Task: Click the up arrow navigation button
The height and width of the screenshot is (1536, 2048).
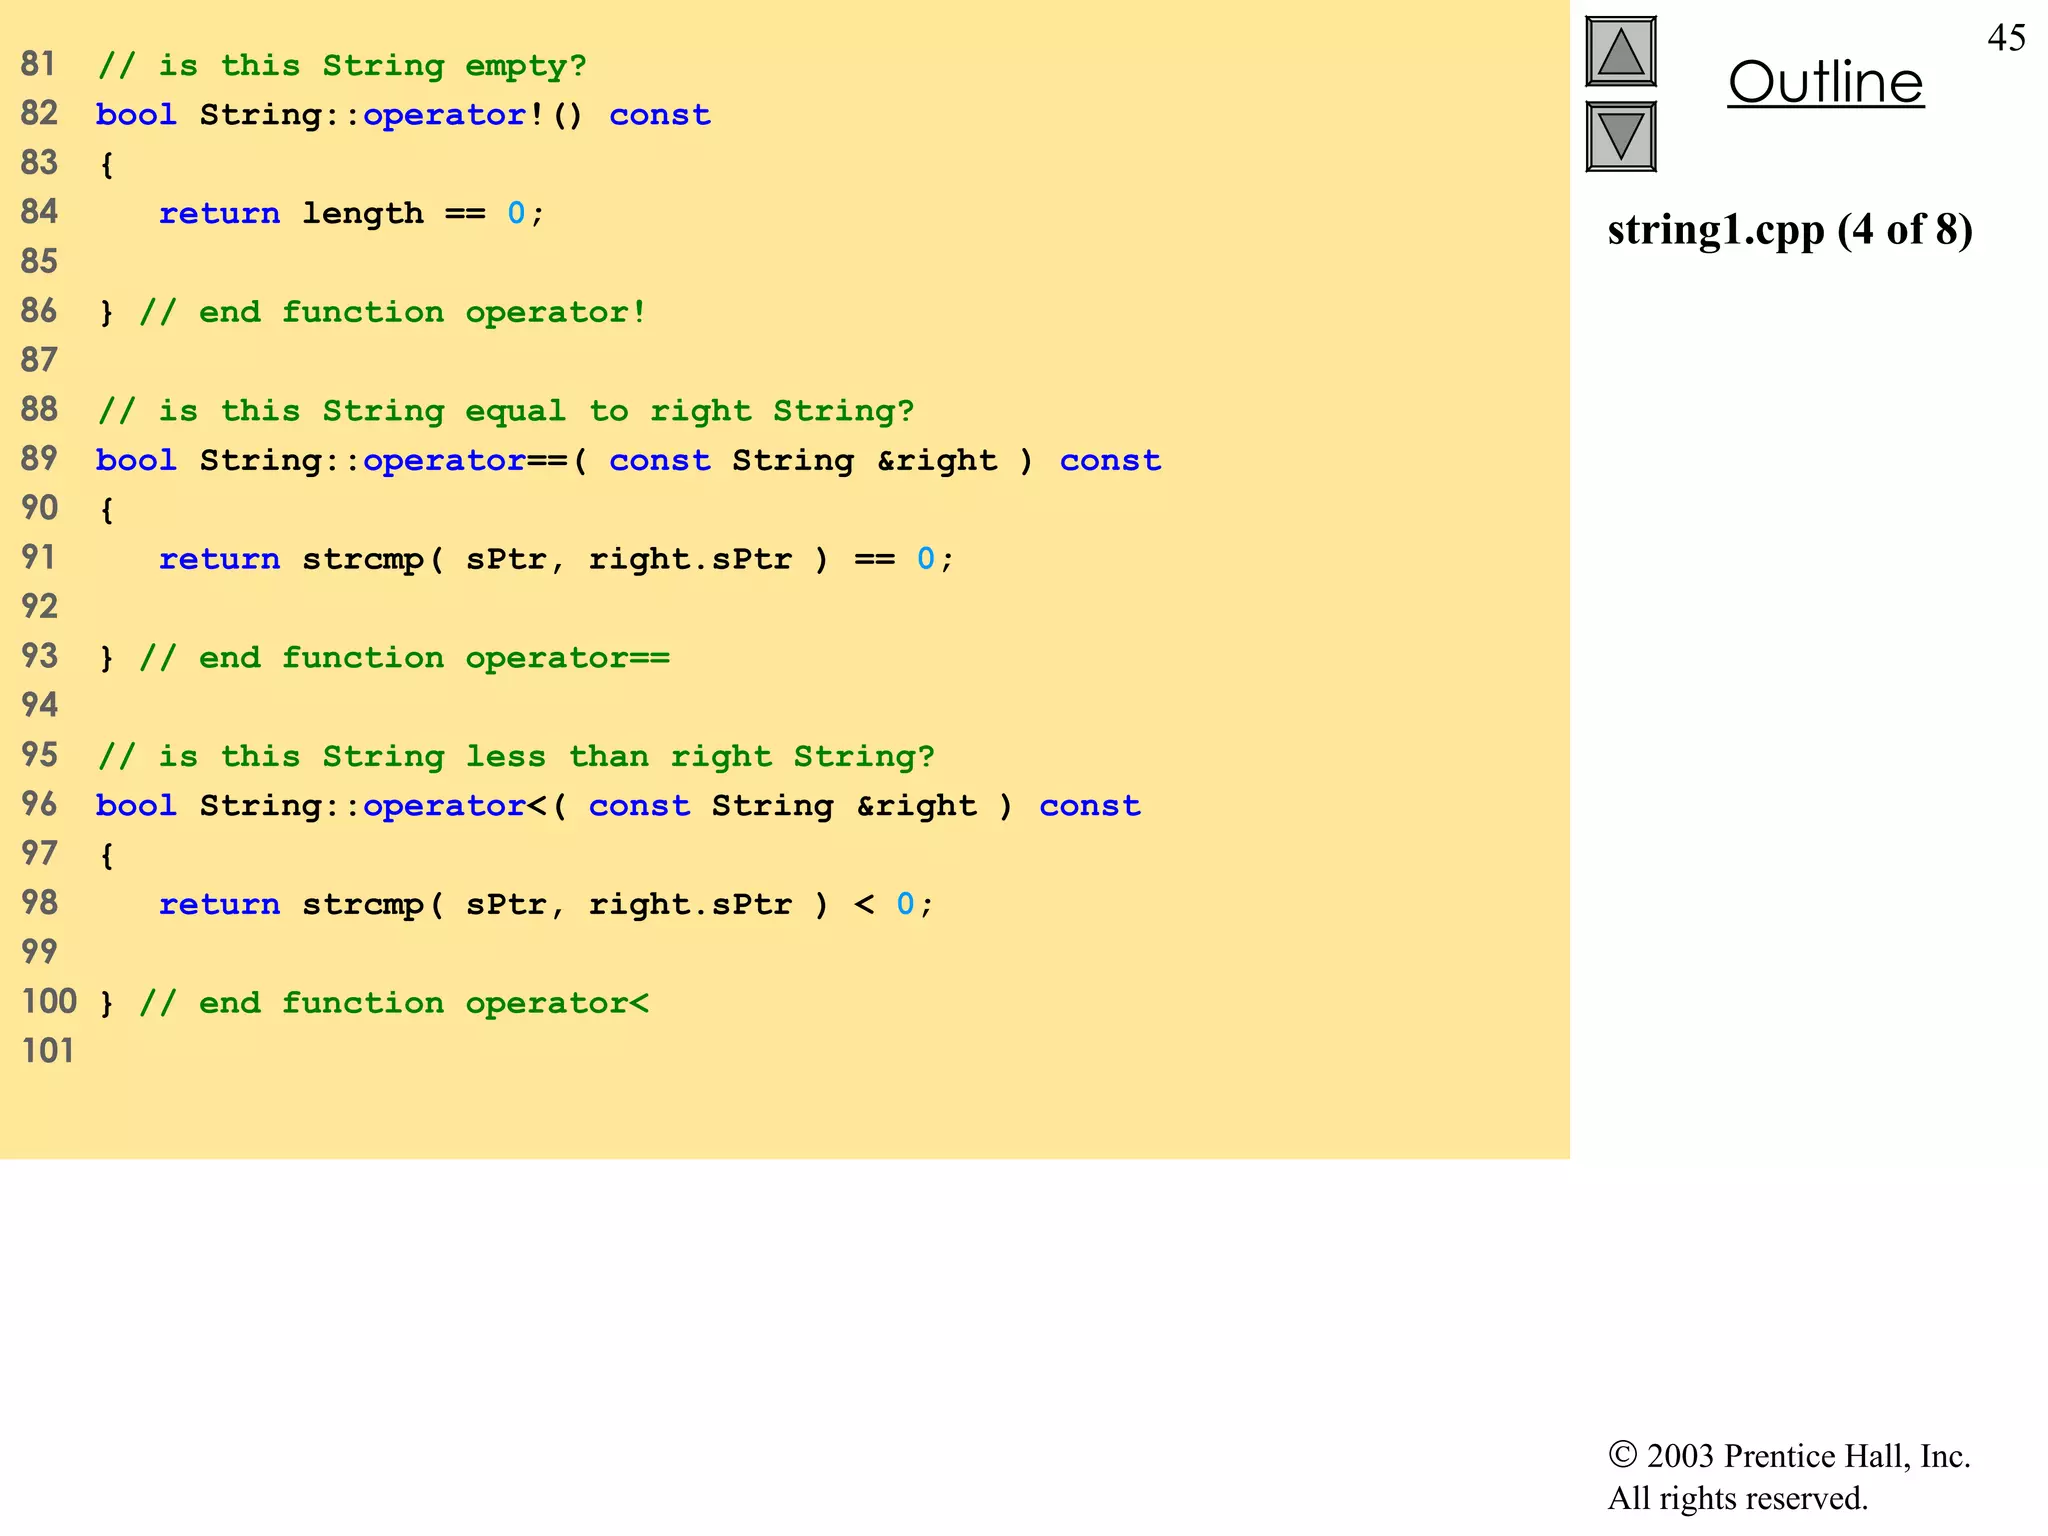Action: coord(1620,52)
